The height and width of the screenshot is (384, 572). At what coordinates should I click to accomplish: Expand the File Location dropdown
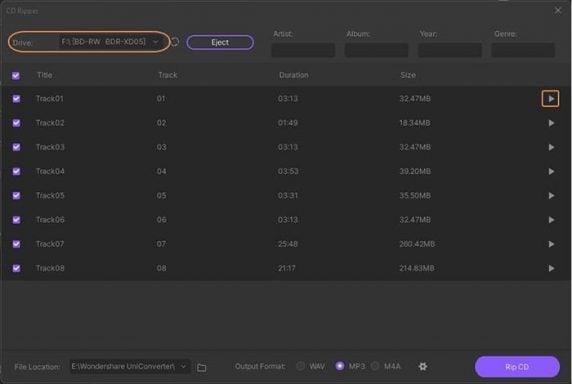click(130, 366)
